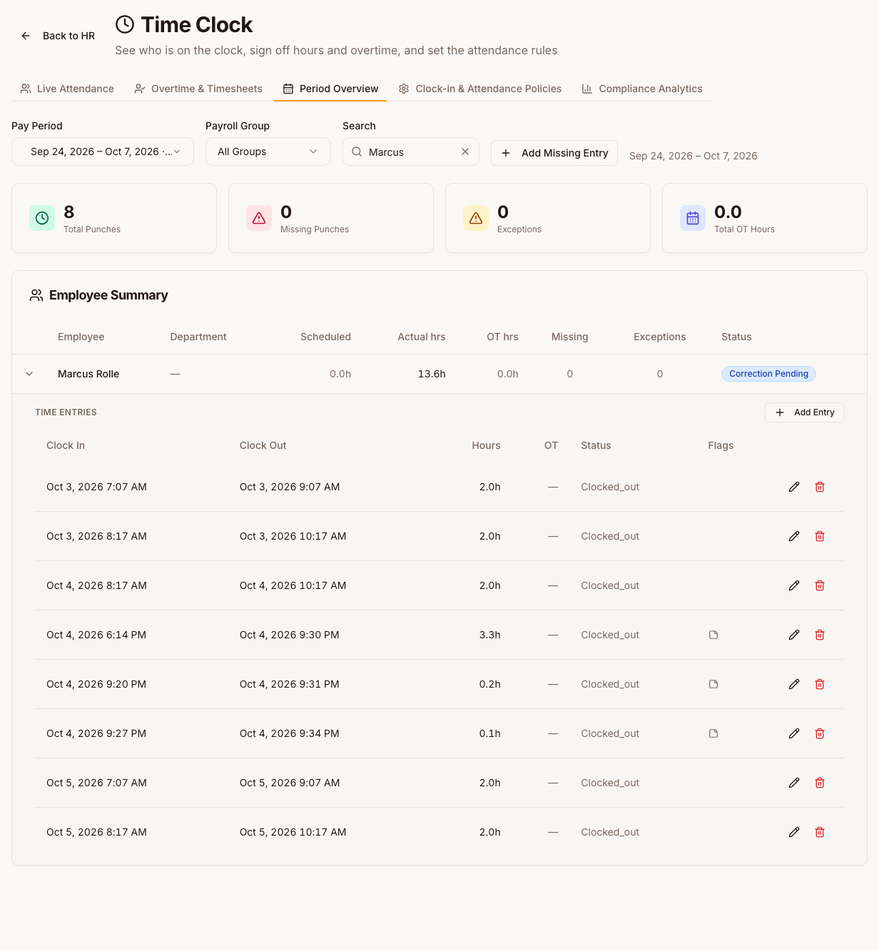Focus the Search input field
The image size is (879, 950).
tap(411, 151)
